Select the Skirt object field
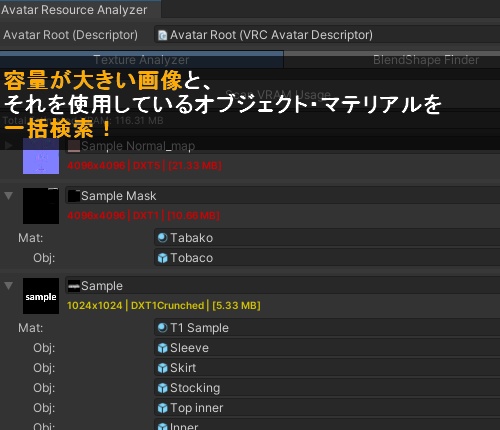Screen dimensions: 500x430 (x=327, y=368)
